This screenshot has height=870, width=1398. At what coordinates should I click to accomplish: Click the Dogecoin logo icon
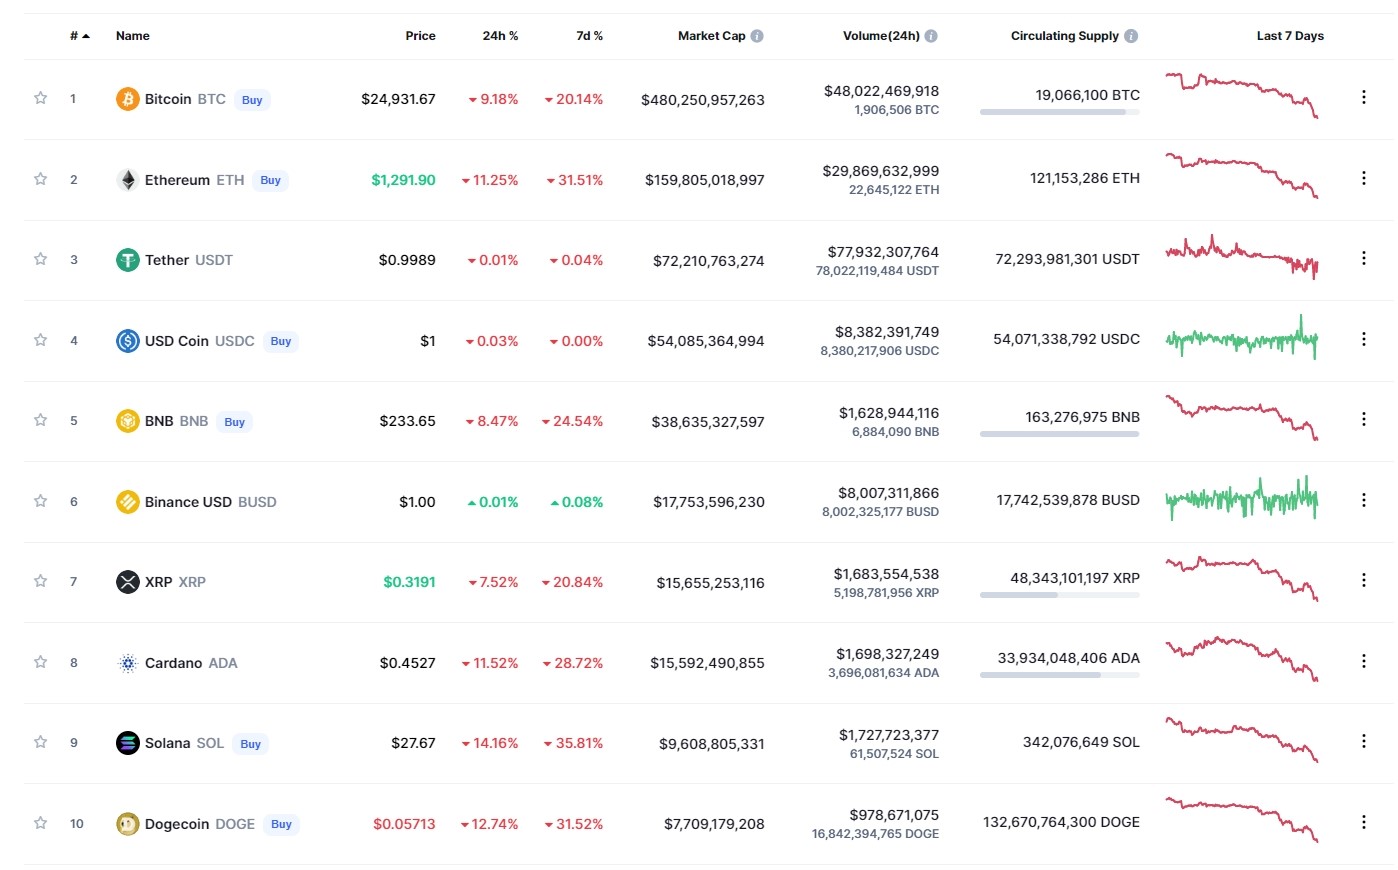(128, 824)
